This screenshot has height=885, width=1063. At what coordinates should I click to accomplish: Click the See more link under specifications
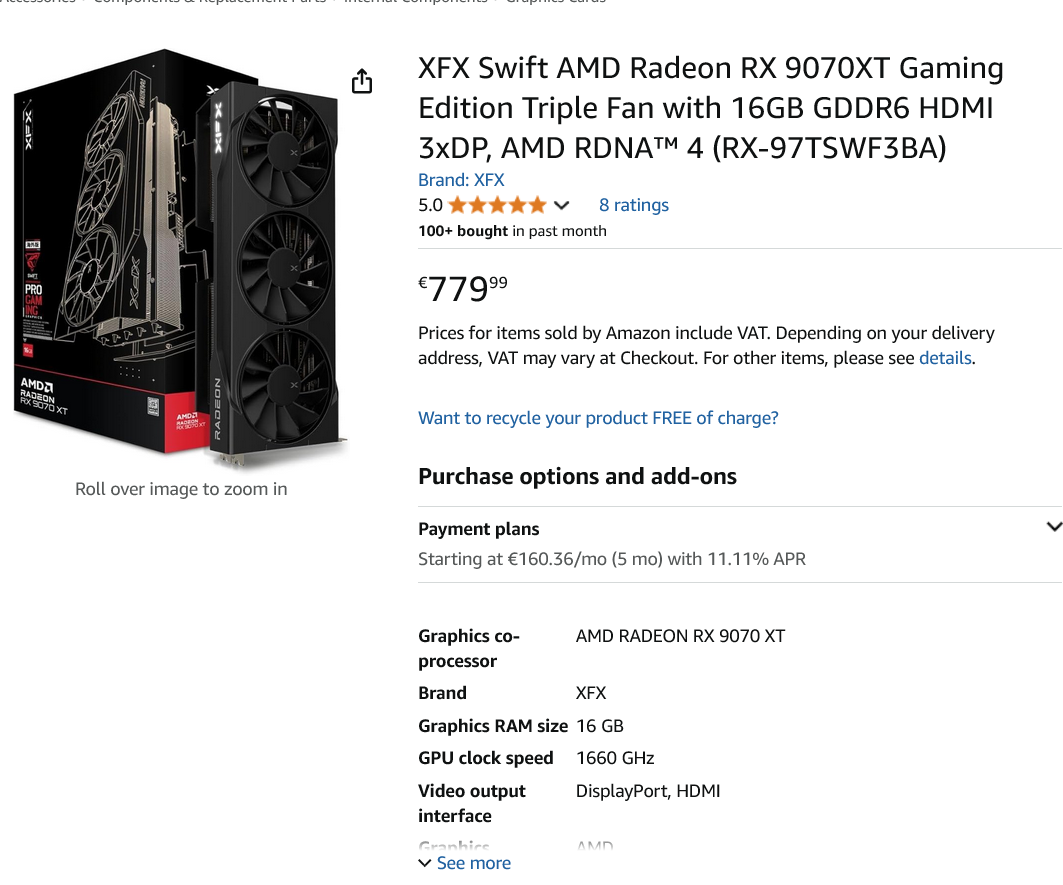(x=474, y=863)
